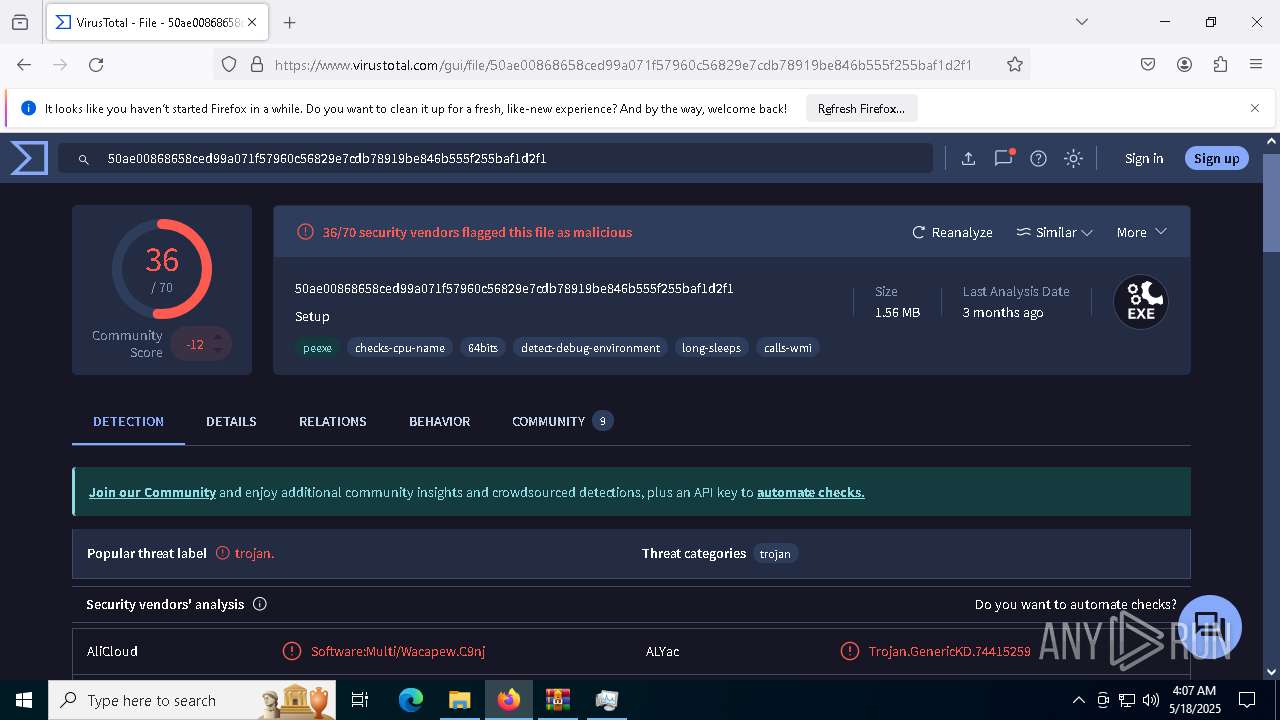Open a new tab with plus button
This screenshot has height=720, width=1280.
pyautogui.click(x=290, y=22)
